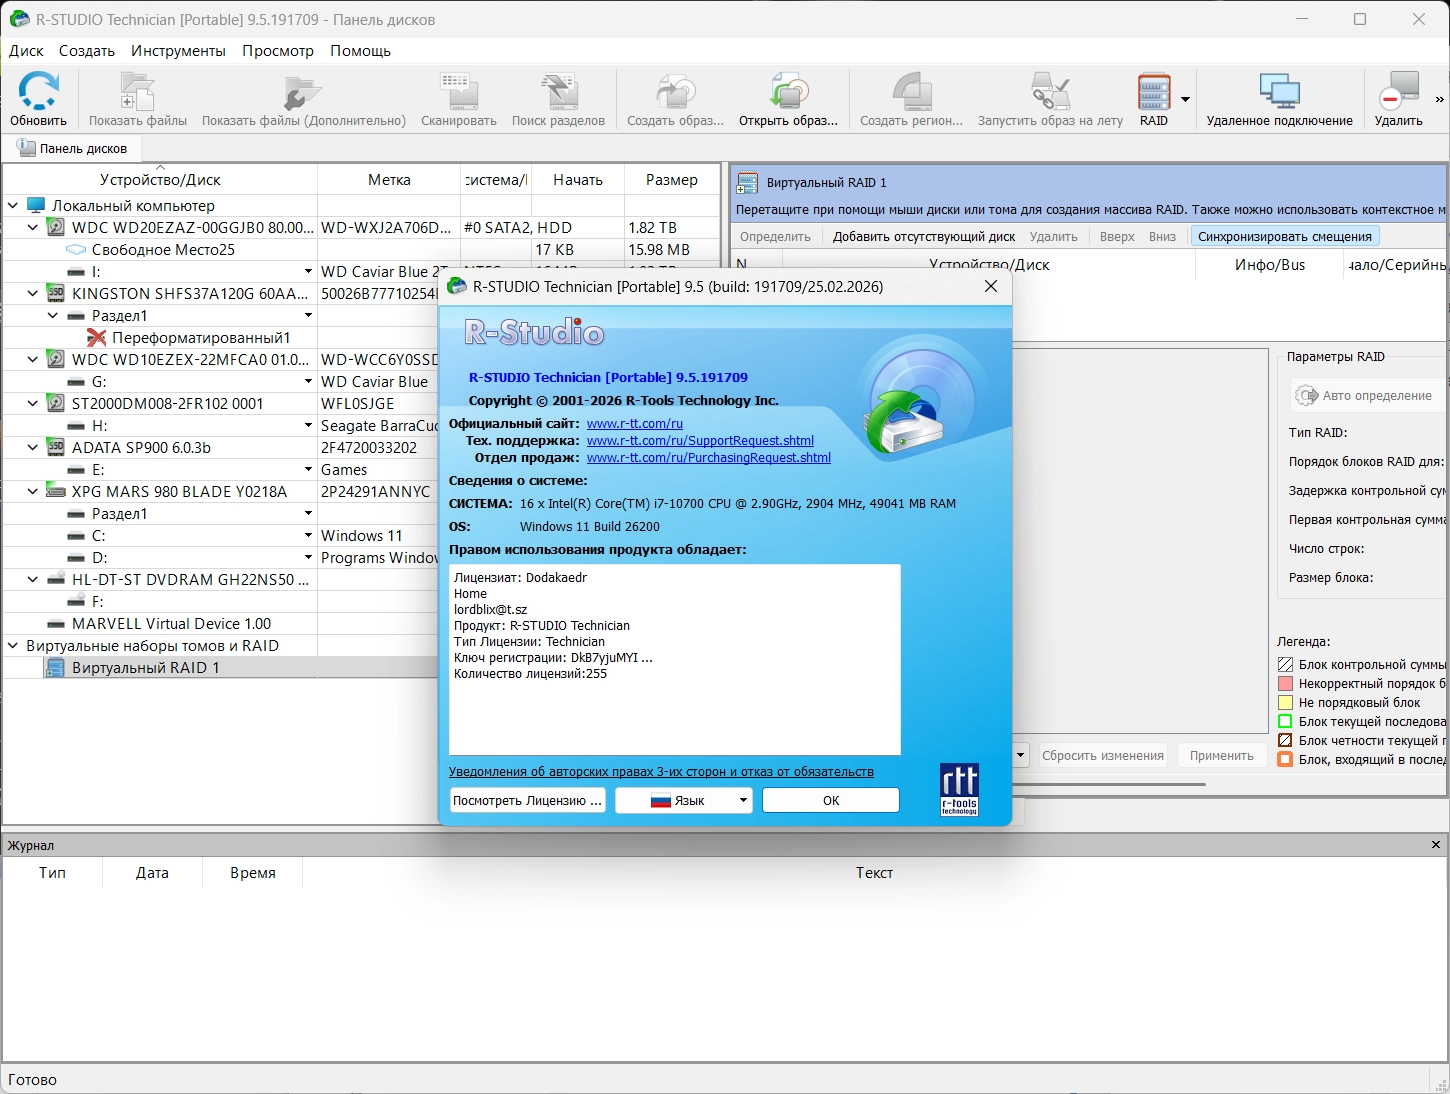This screenshot has height=1094, width=1450.
Task: Select the WDC WD20EZAZ hard disk icon
Action: tap(56, 227)
